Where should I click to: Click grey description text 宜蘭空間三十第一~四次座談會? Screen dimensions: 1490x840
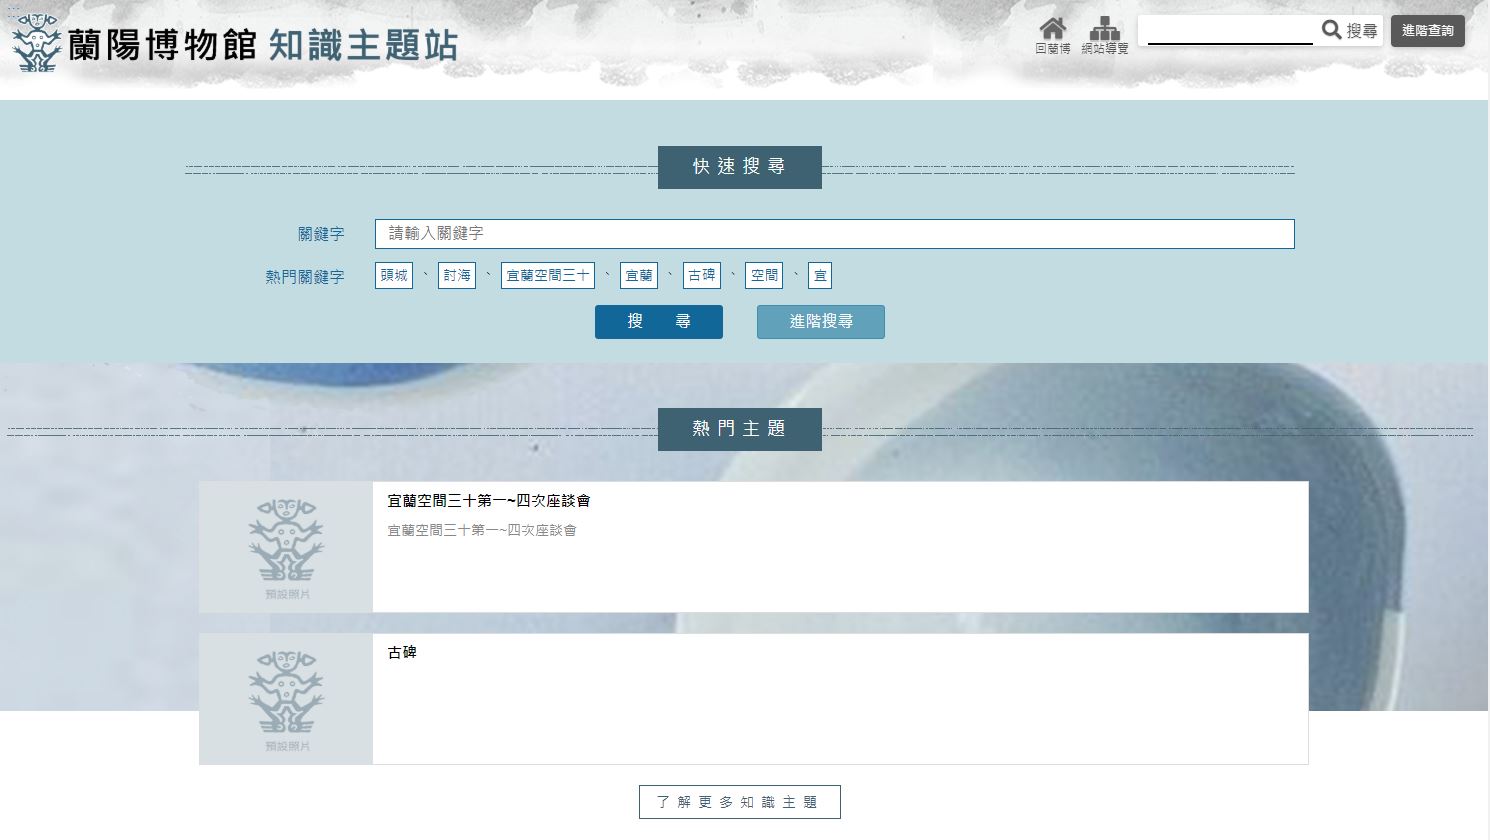click(482, 530)
